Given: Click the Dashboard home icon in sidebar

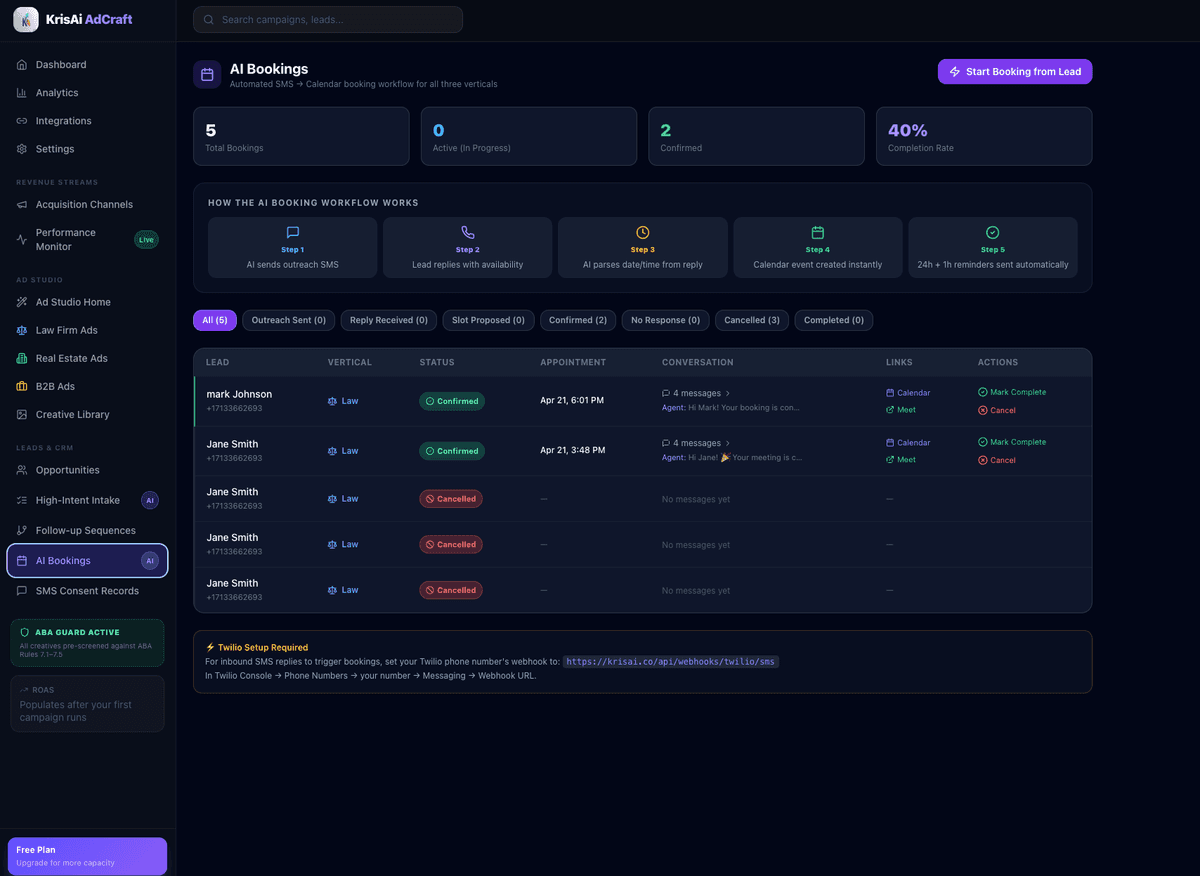Looking at the screenshot, I should (x=22, y=65).
